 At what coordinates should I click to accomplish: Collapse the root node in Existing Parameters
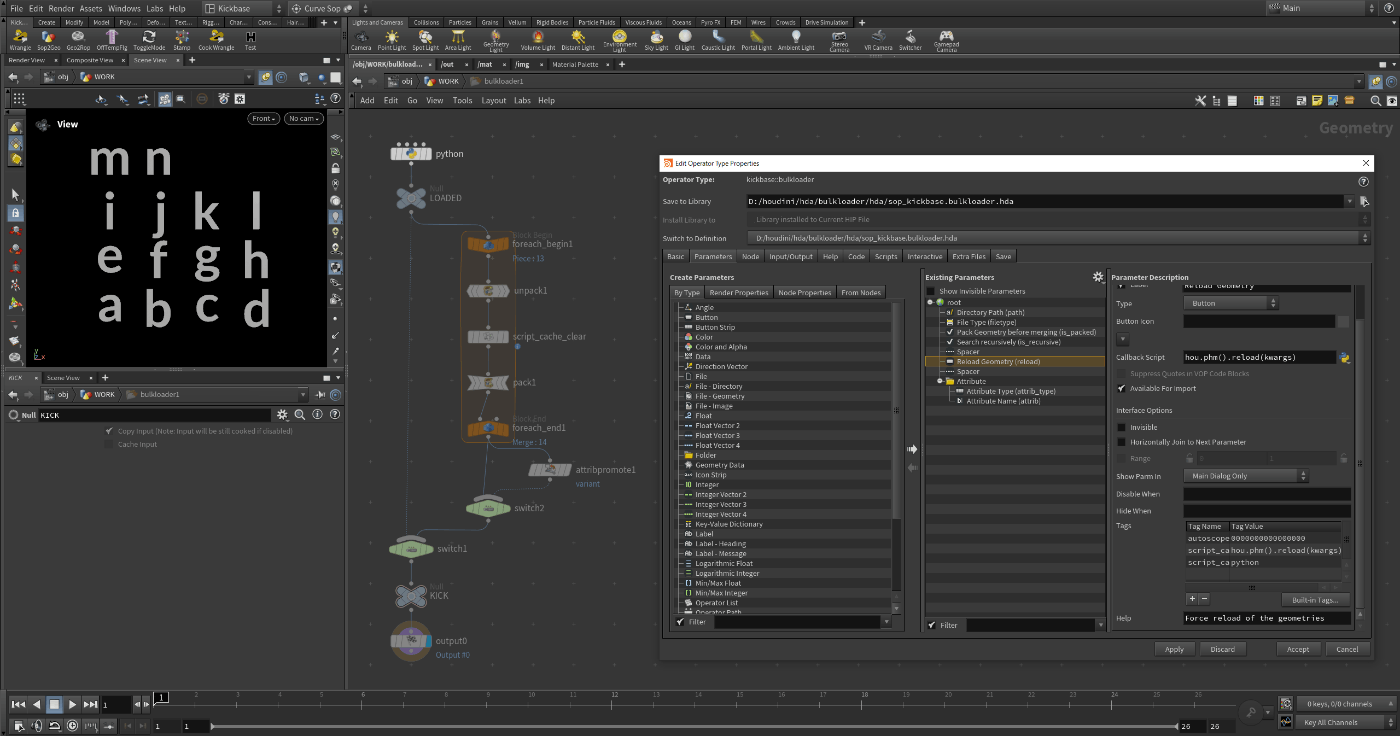pyautogui.click(x=930, y=302)
